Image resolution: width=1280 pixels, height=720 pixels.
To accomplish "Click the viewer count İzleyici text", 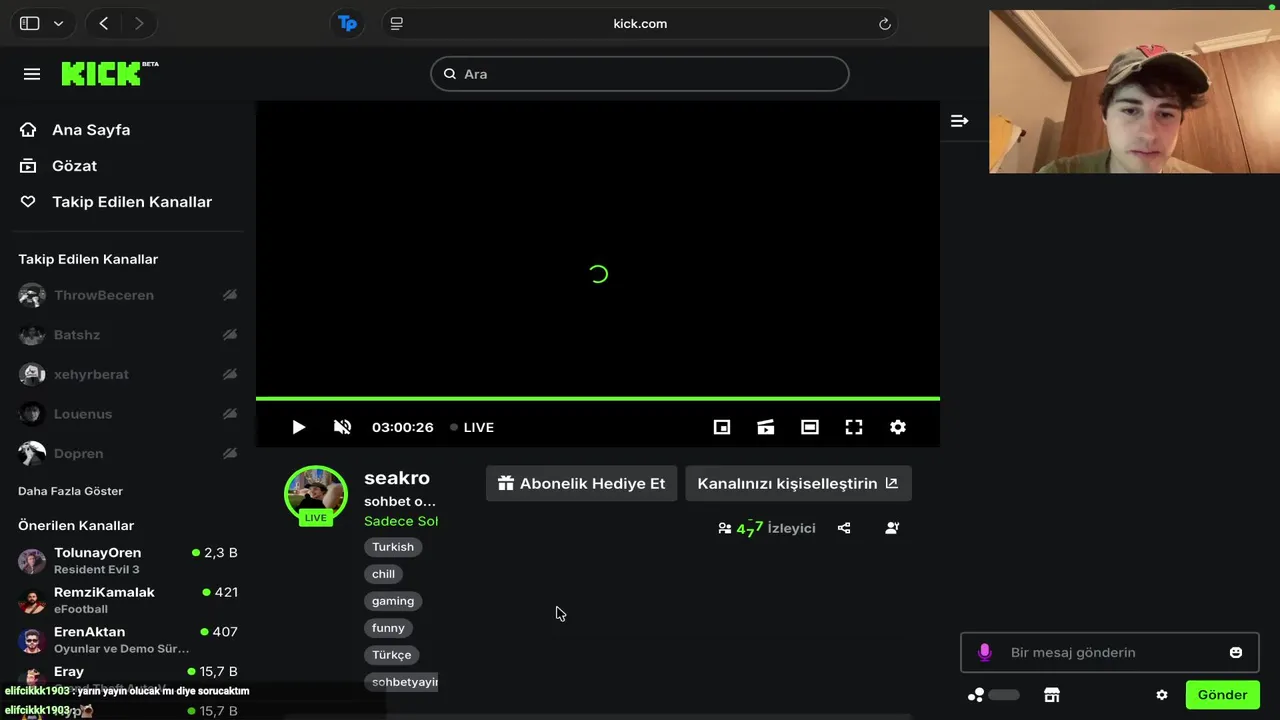I will [791, 528].
